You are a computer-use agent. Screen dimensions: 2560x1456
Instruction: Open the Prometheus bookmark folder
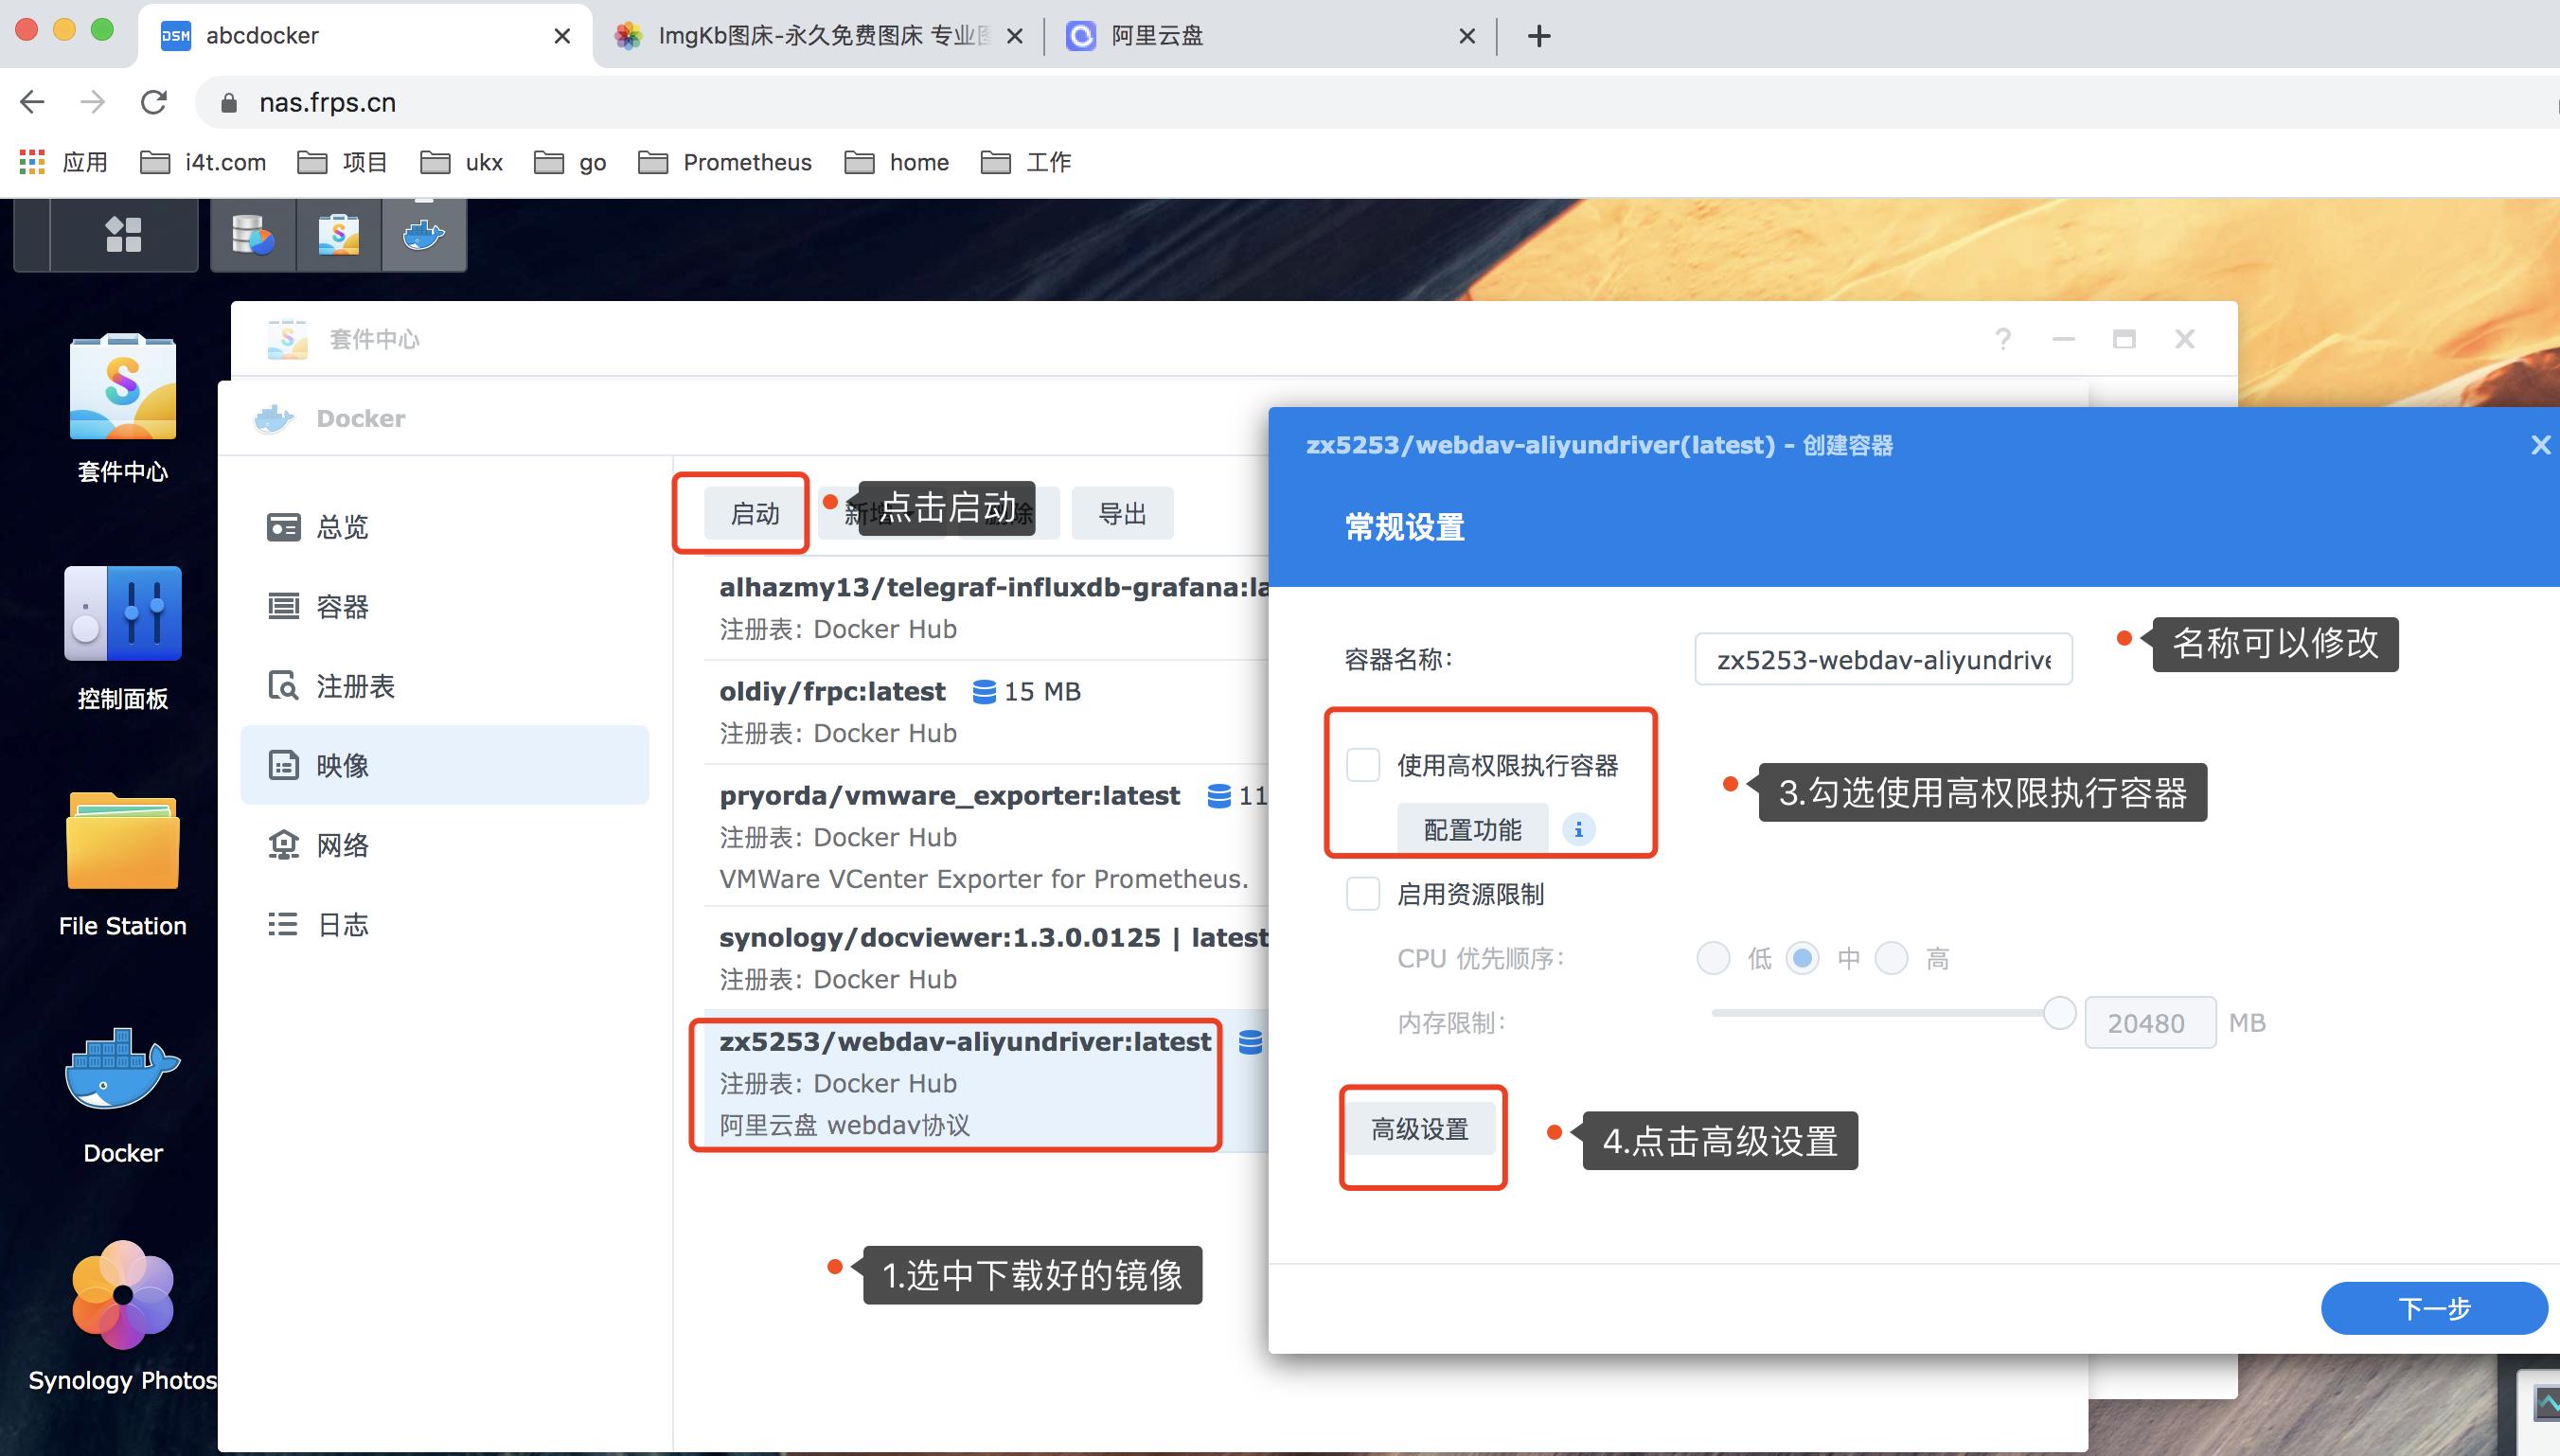725,162
